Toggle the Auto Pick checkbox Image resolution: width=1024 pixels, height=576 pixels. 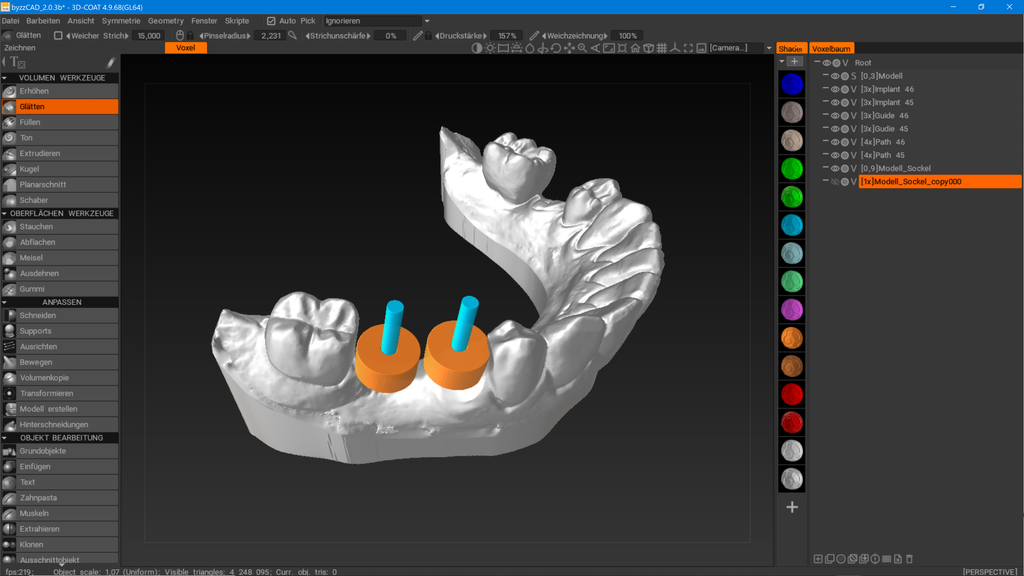pos(271,21)
